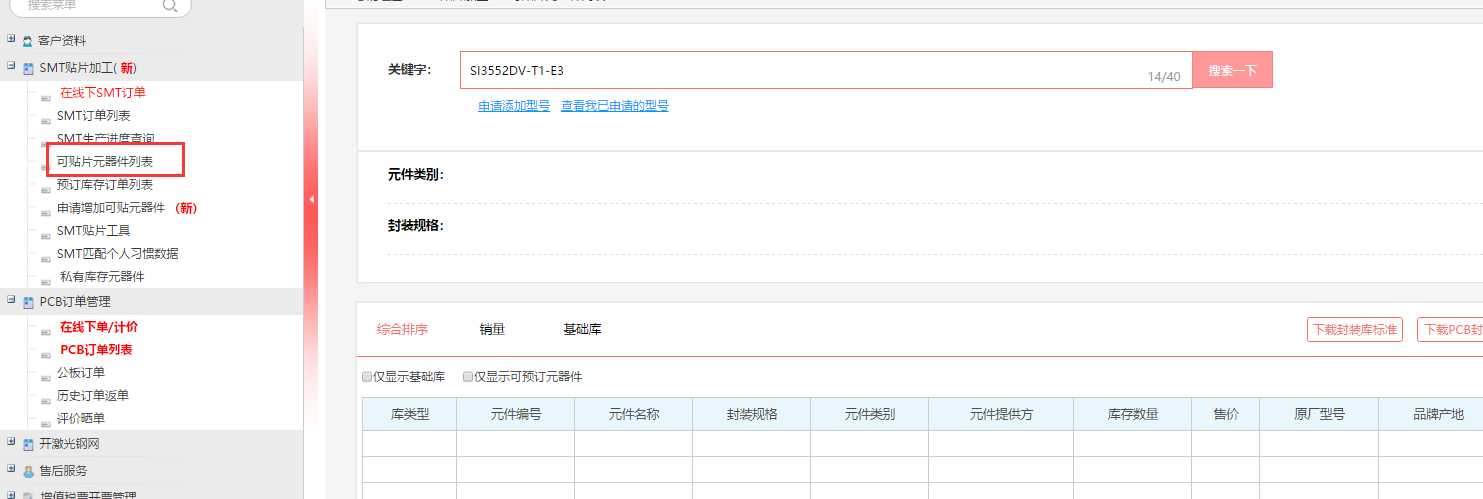Switch to the 基础库 tab
Viewport: 1483px width, 499px height.
[582, 329]
